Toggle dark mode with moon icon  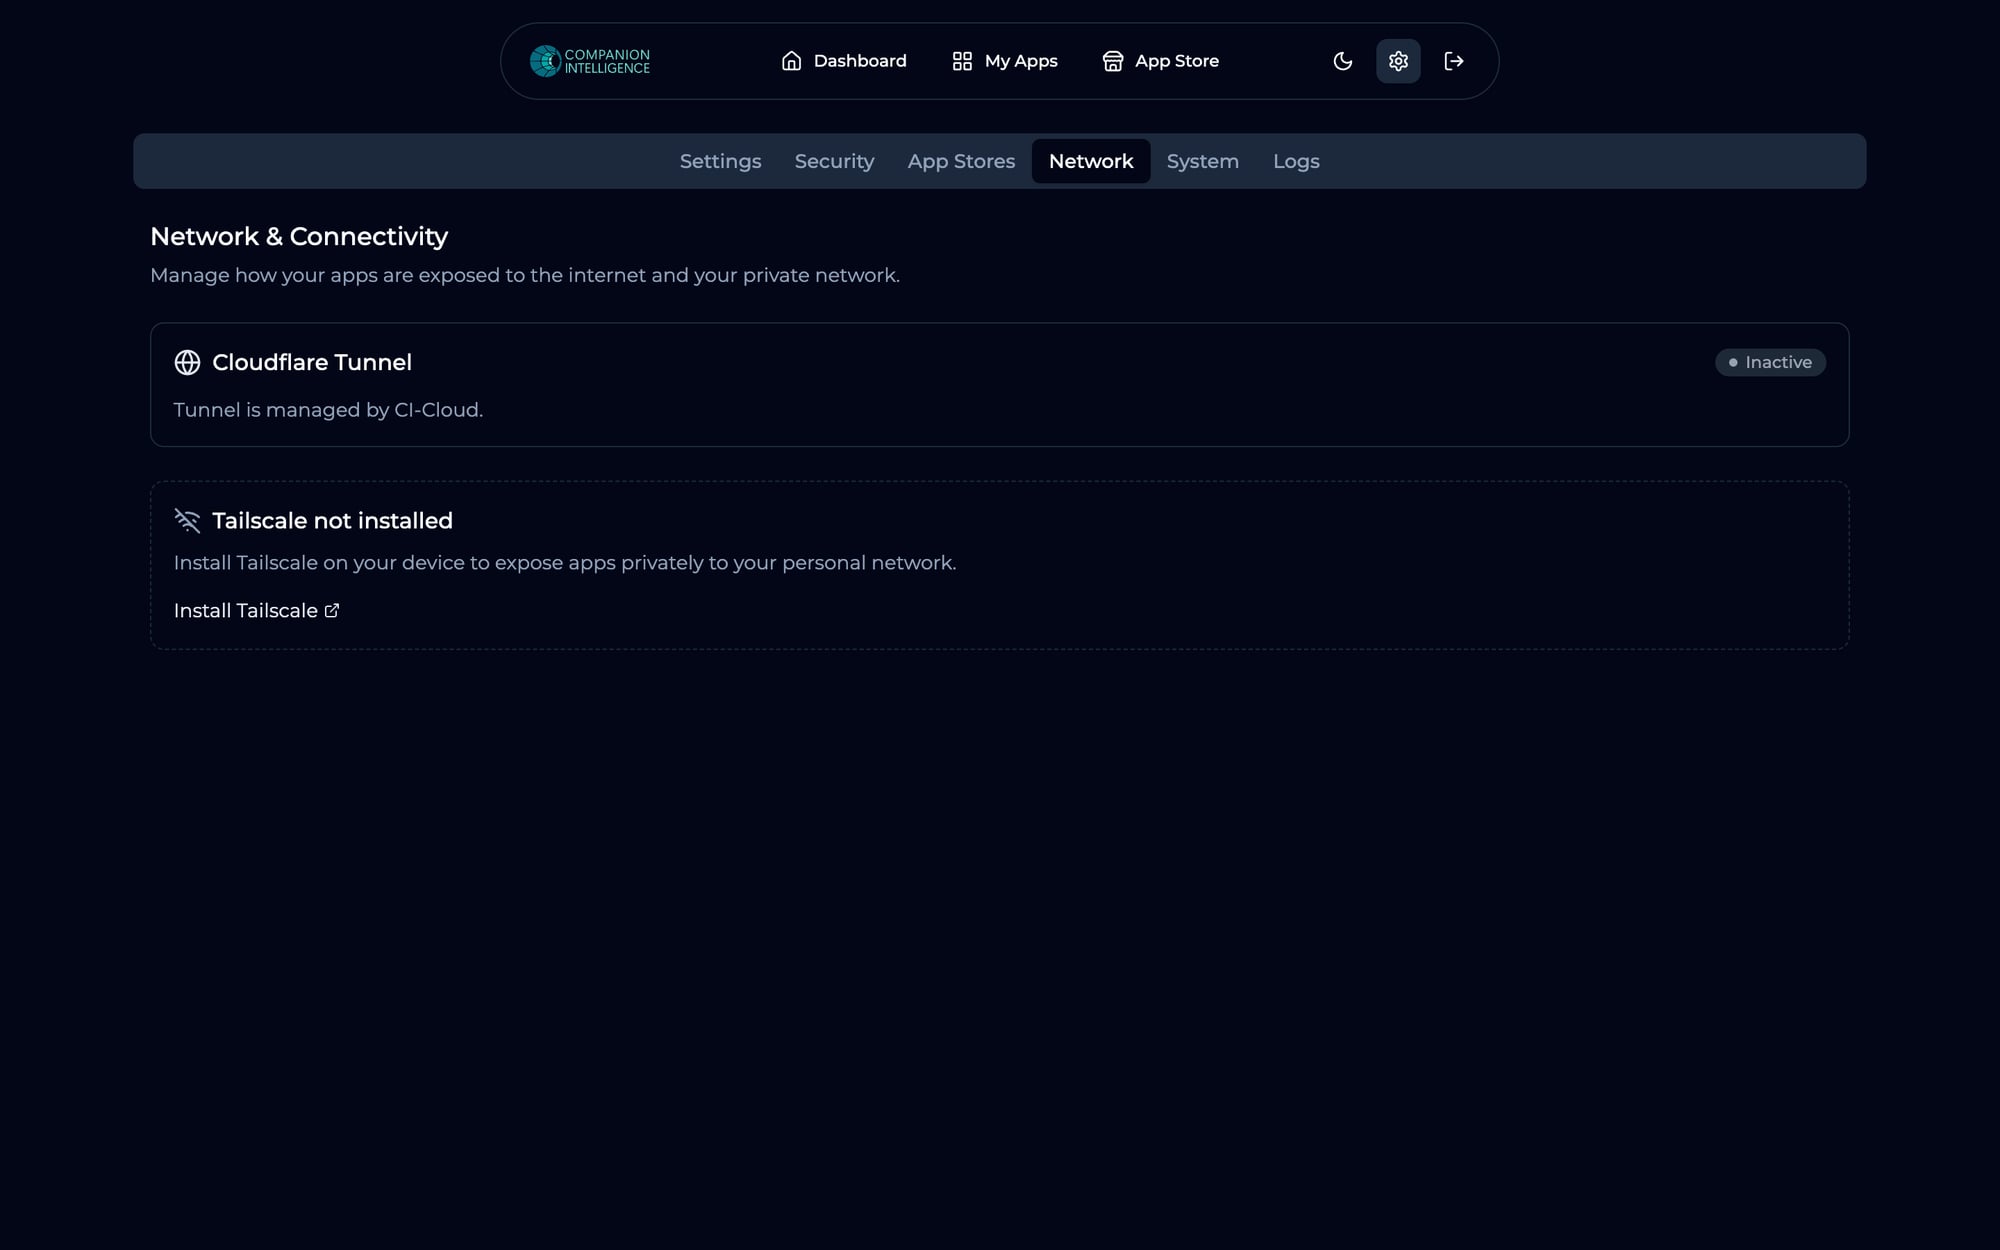tap(1342, 61)
